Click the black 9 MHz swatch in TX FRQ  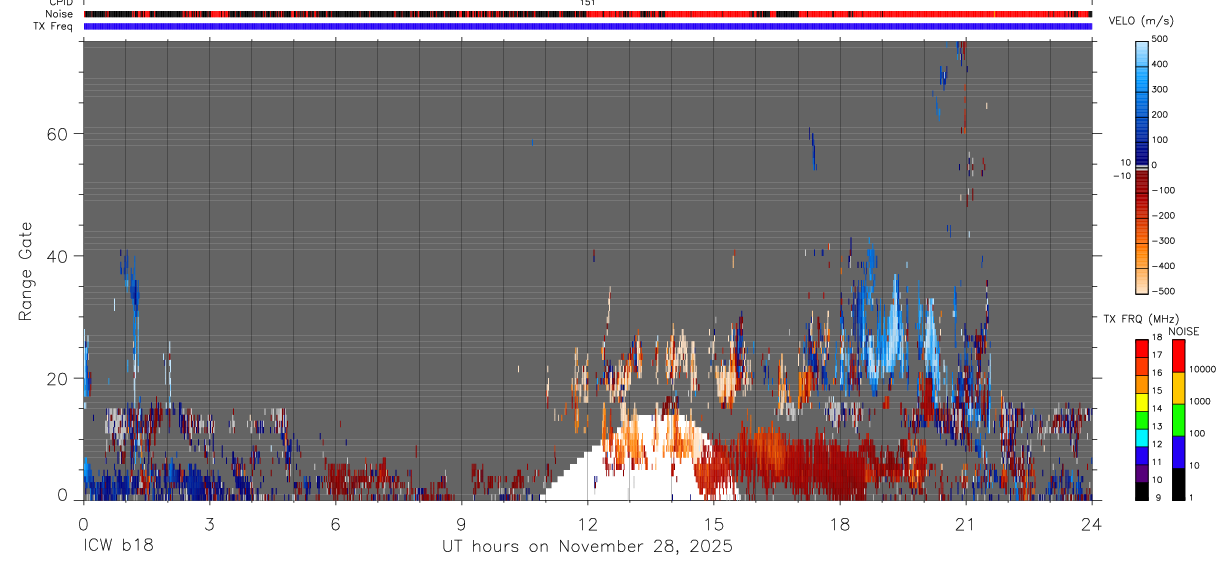coord(1142,491)
